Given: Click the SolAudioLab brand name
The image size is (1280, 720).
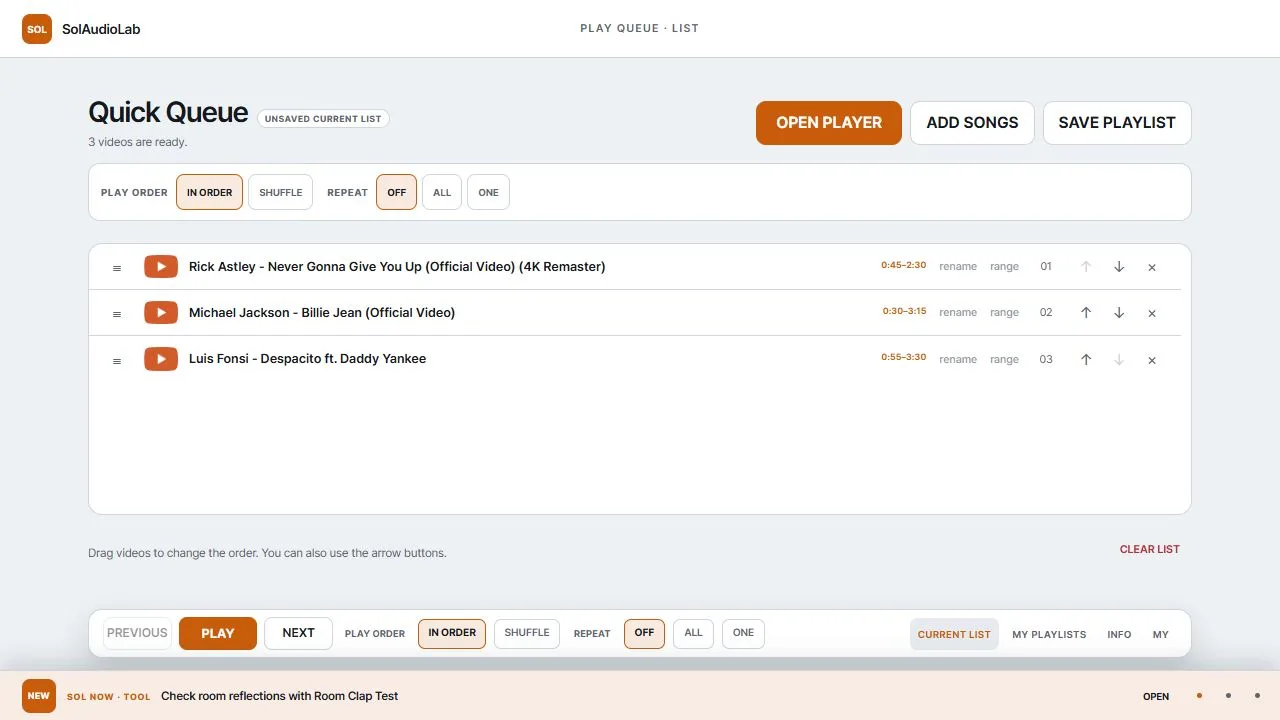Looking at the screenshot, I should point(101,29).
